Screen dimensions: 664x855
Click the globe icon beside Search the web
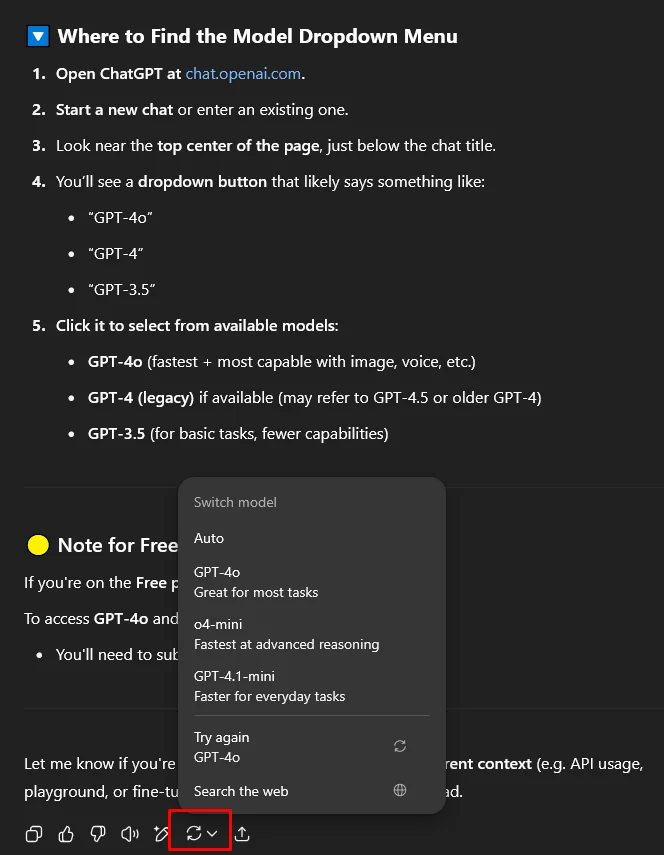400,791
